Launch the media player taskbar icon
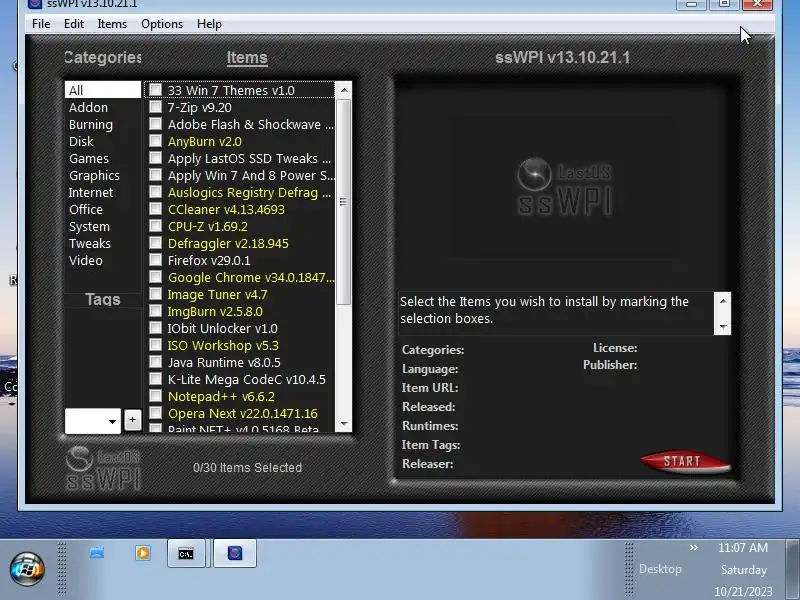The image size is (800, 600). [143, 553]
